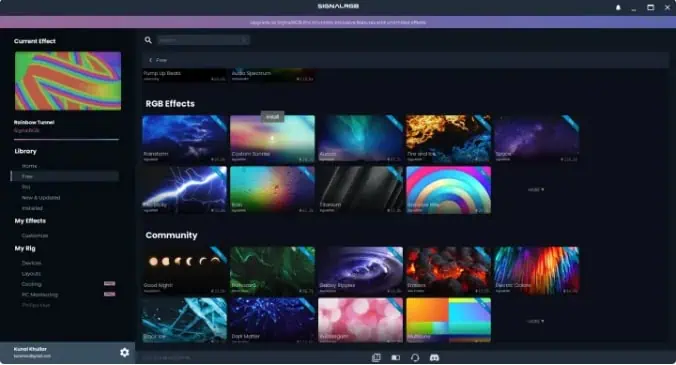Open Cooling under My Rig

[31, 284]
